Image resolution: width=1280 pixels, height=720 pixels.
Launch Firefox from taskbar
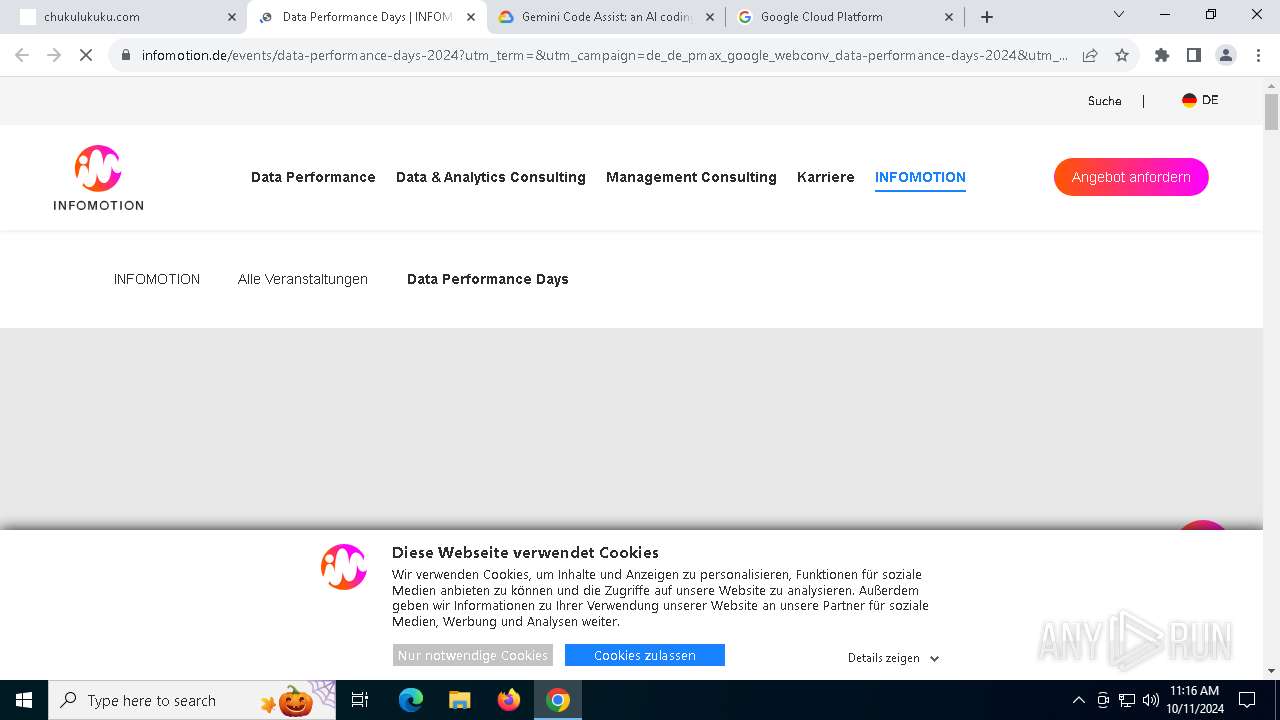coord(509,700)
